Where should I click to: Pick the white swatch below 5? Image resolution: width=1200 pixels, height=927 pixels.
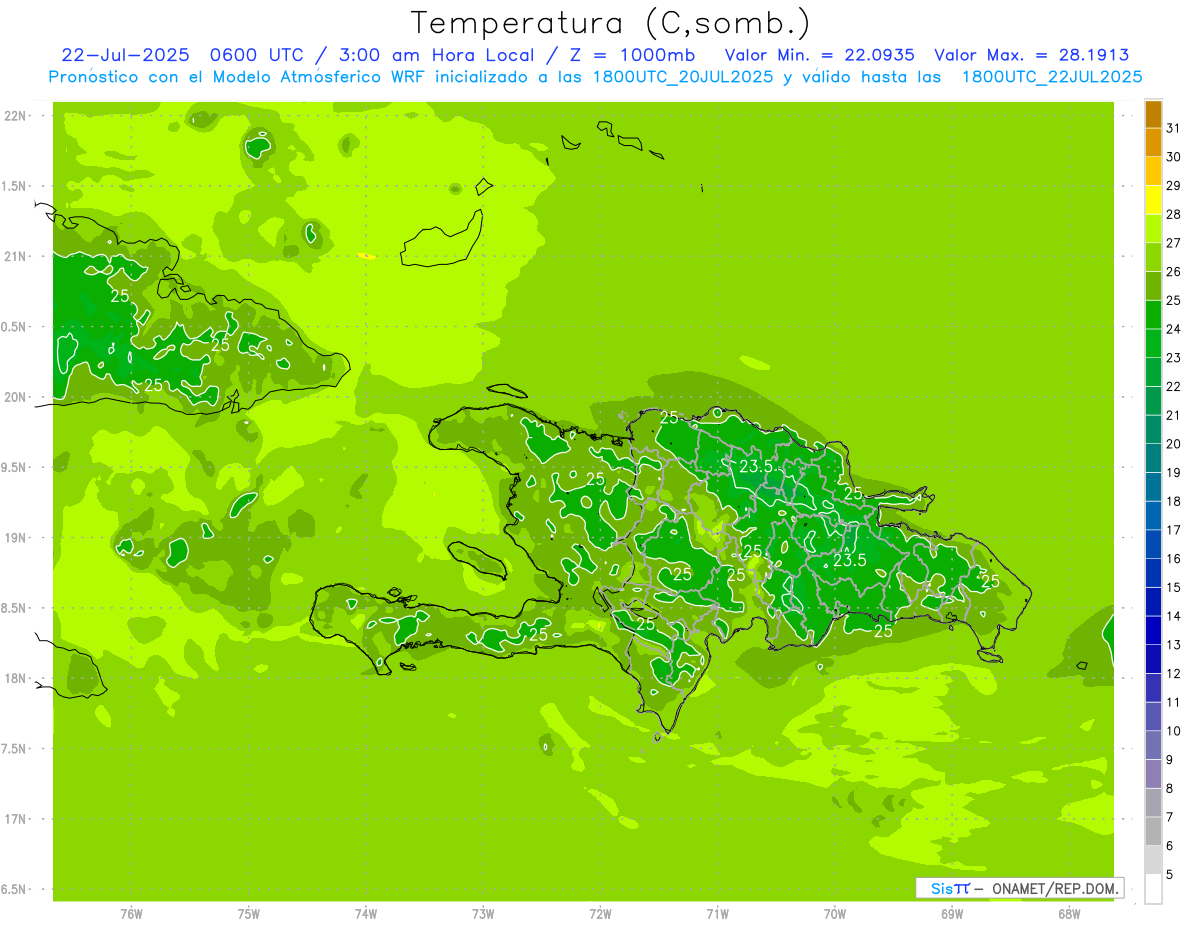(1153, 889)
